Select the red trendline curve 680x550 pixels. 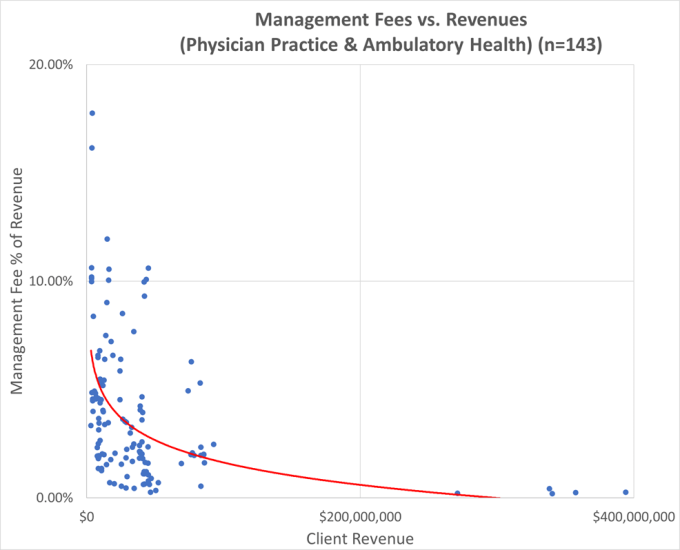(250, 470)
